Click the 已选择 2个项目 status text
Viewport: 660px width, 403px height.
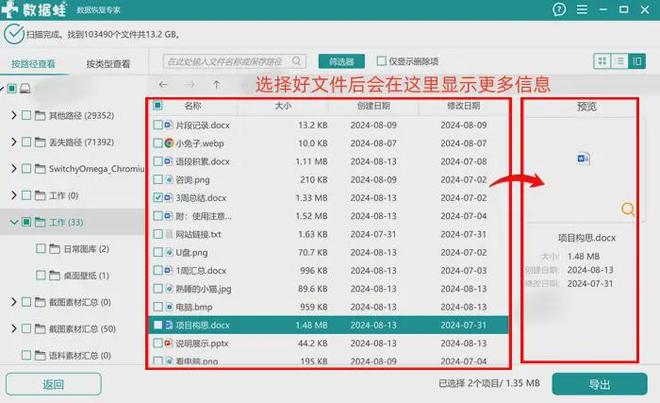point(489,383)
